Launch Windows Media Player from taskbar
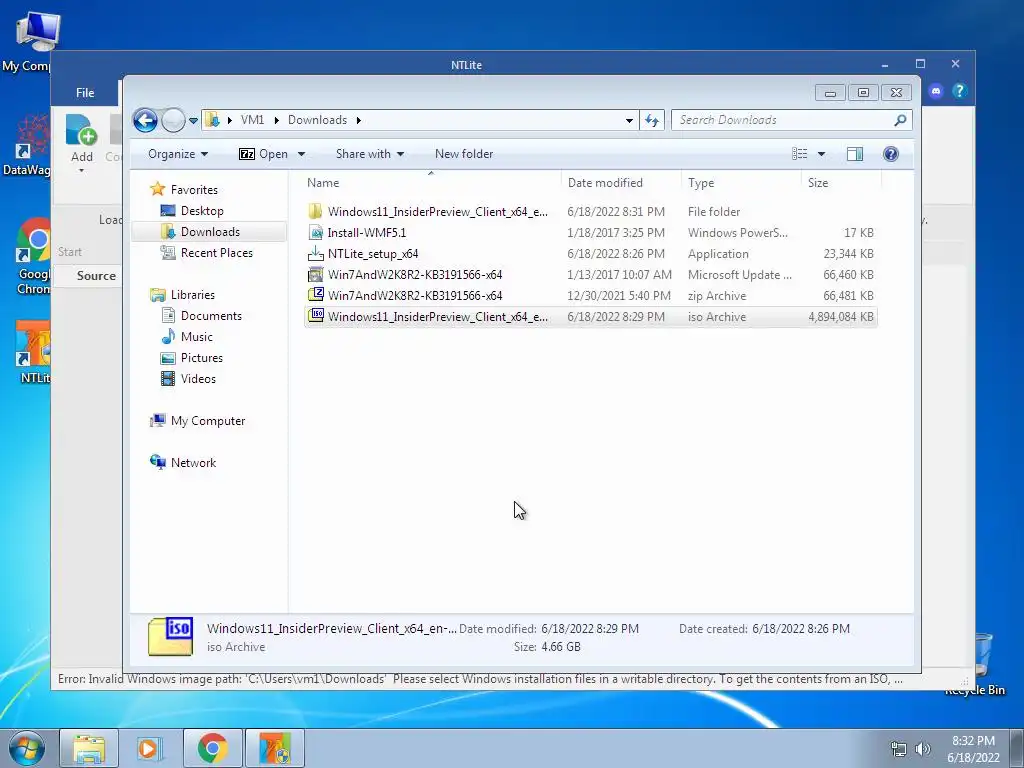Viewport: 1024px width, 768px height. point(150,748)
